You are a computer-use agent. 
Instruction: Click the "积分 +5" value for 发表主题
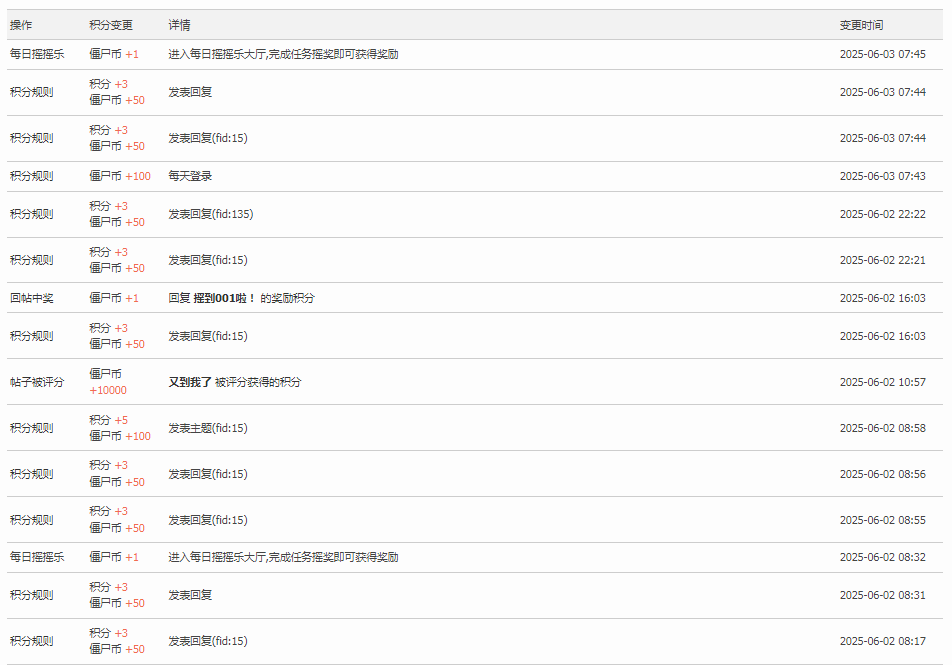click(108, 420)
